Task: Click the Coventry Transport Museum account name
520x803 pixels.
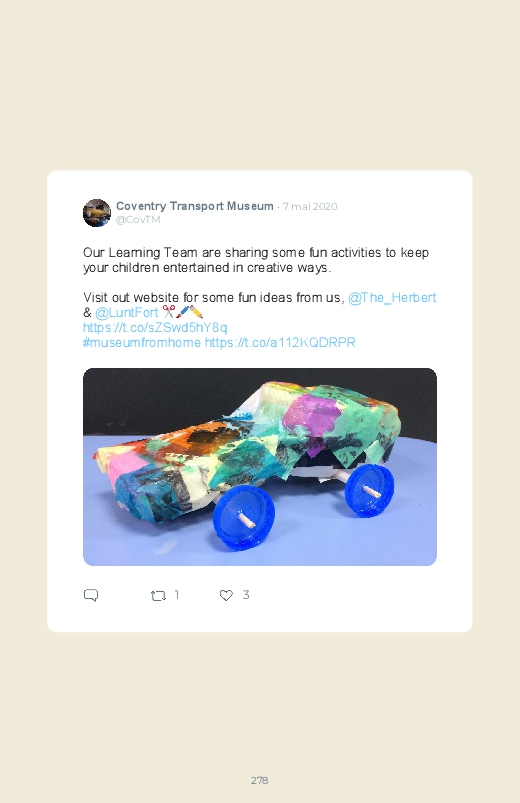Action: [x=195, y=206]
